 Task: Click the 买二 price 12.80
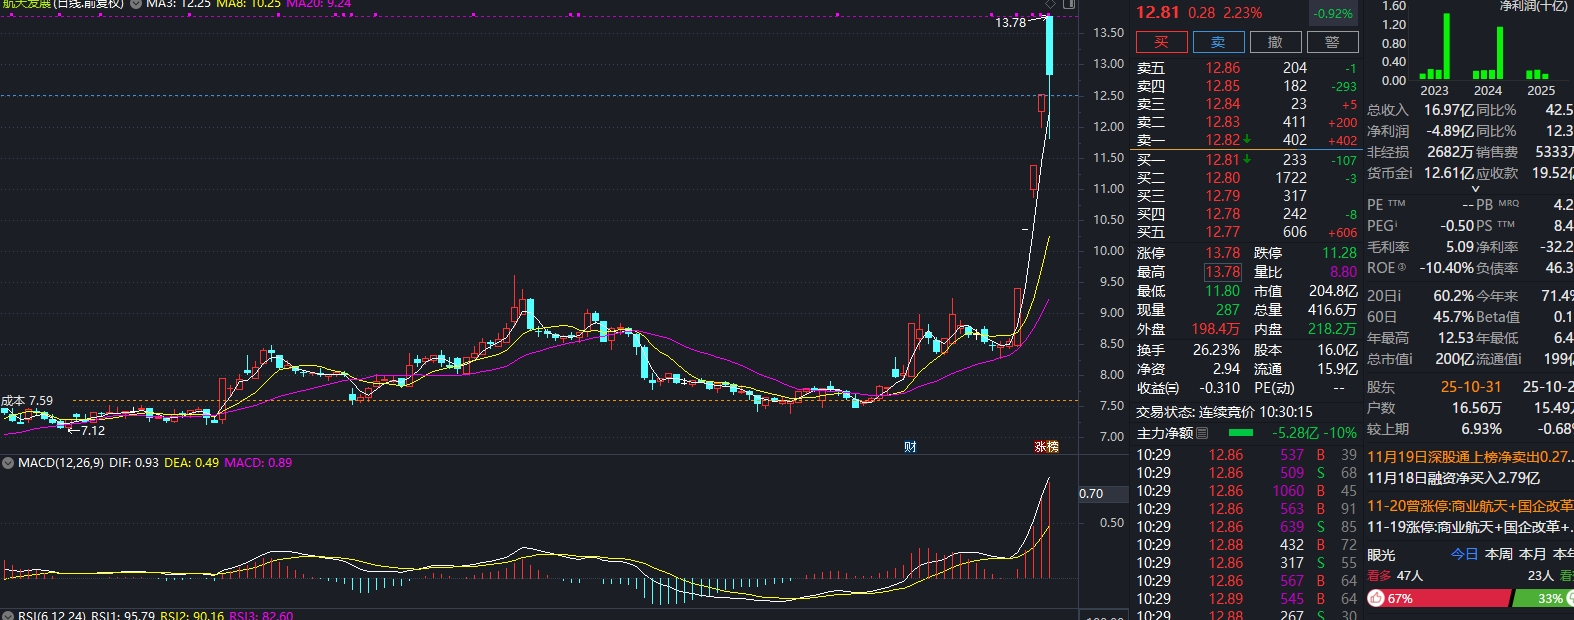click(1222, 178)
